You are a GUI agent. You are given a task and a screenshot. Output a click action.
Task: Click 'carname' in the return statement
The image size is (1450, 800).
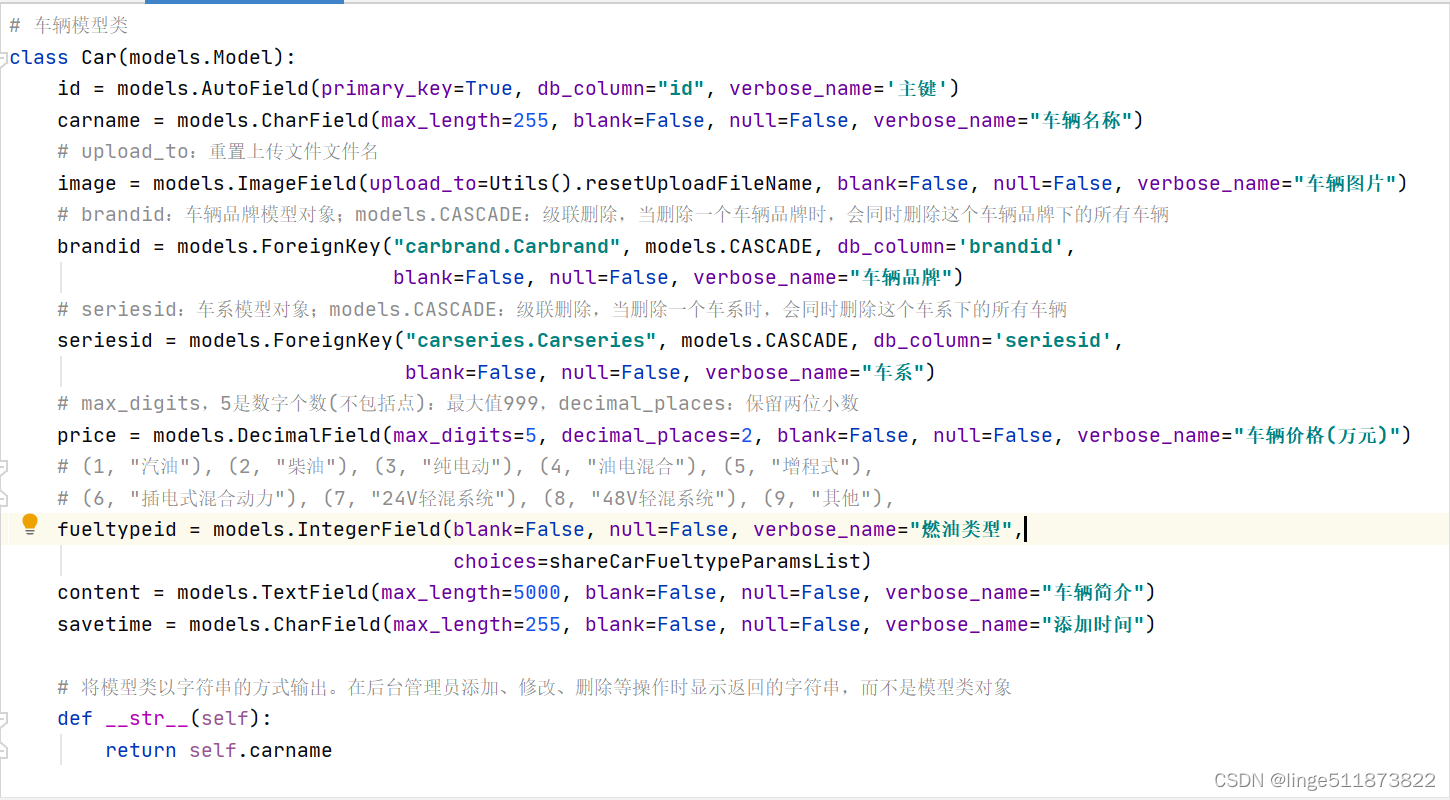[291, 750]
